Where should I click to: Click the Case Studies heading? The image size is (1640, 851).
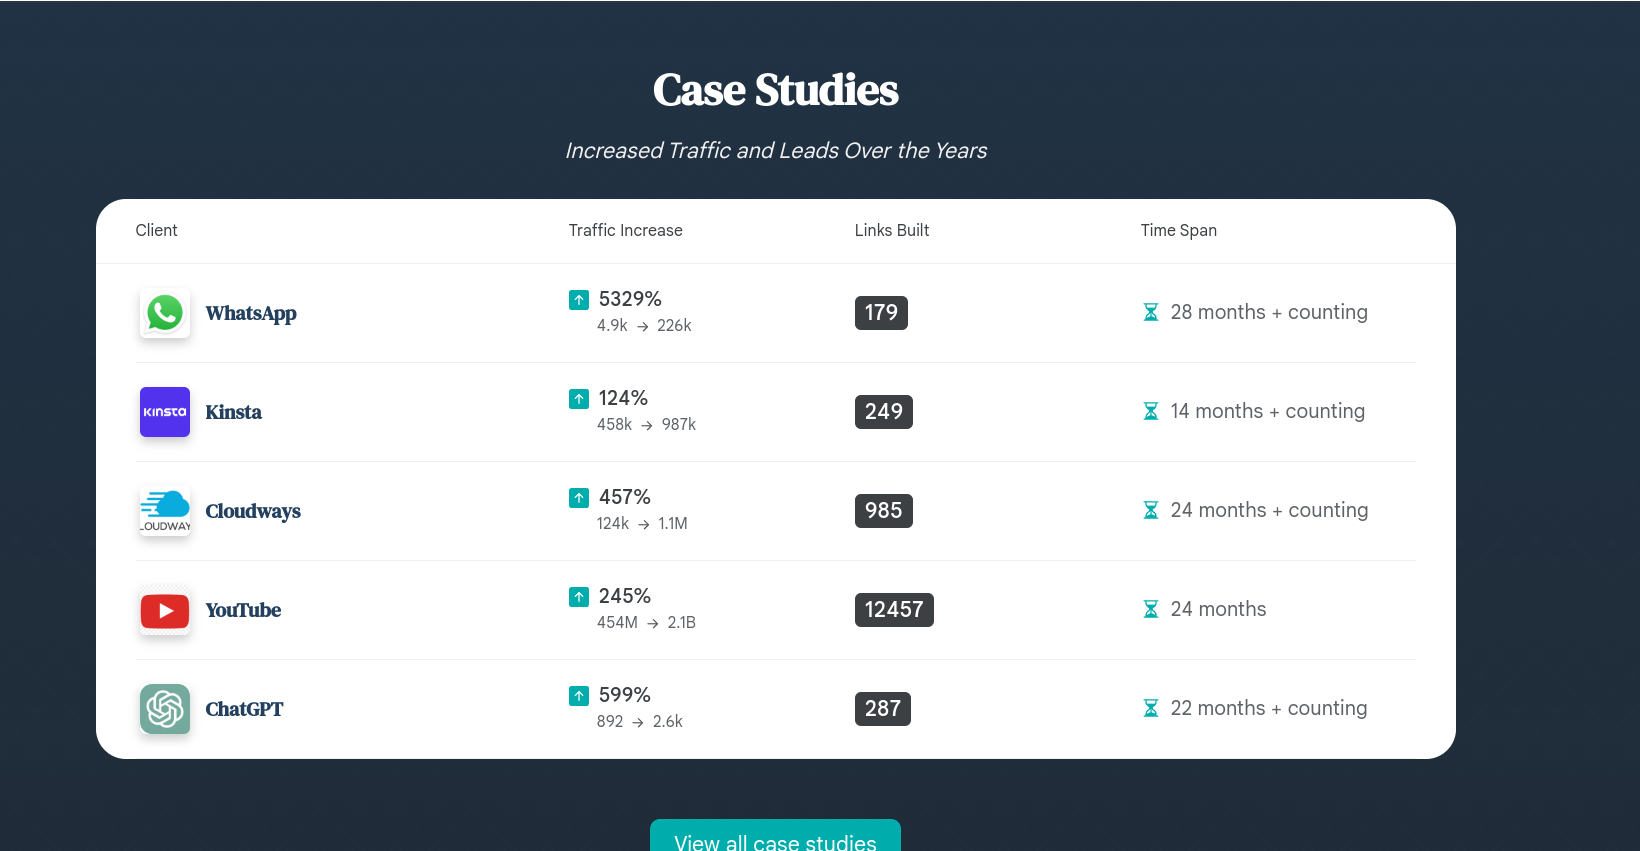point(775,90)
